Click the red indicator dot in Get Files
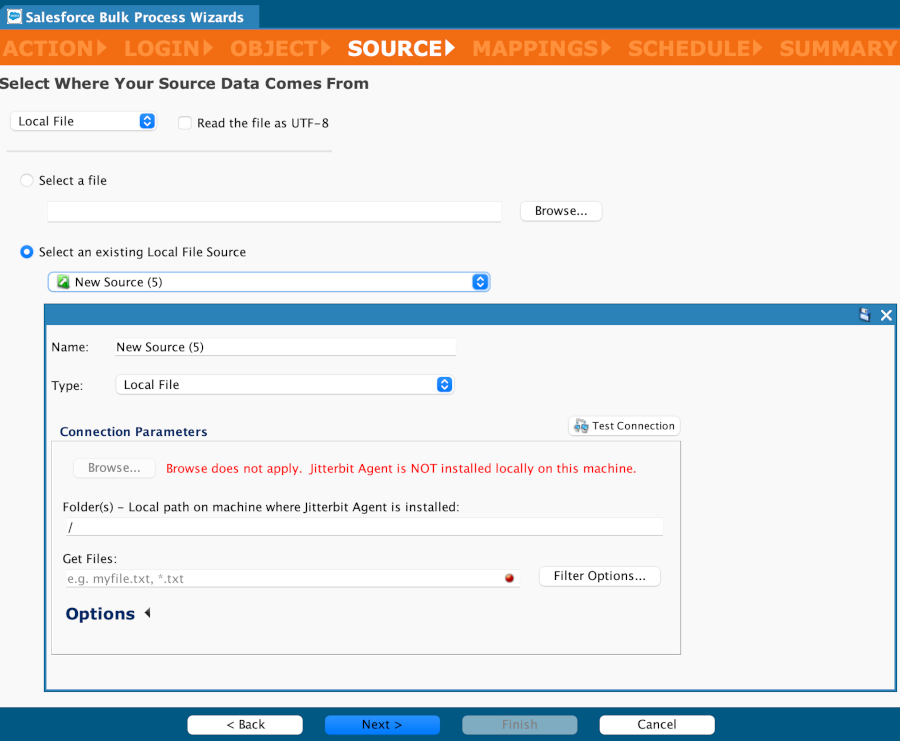This screenshot has height=741, width=900. click(509, 578)
